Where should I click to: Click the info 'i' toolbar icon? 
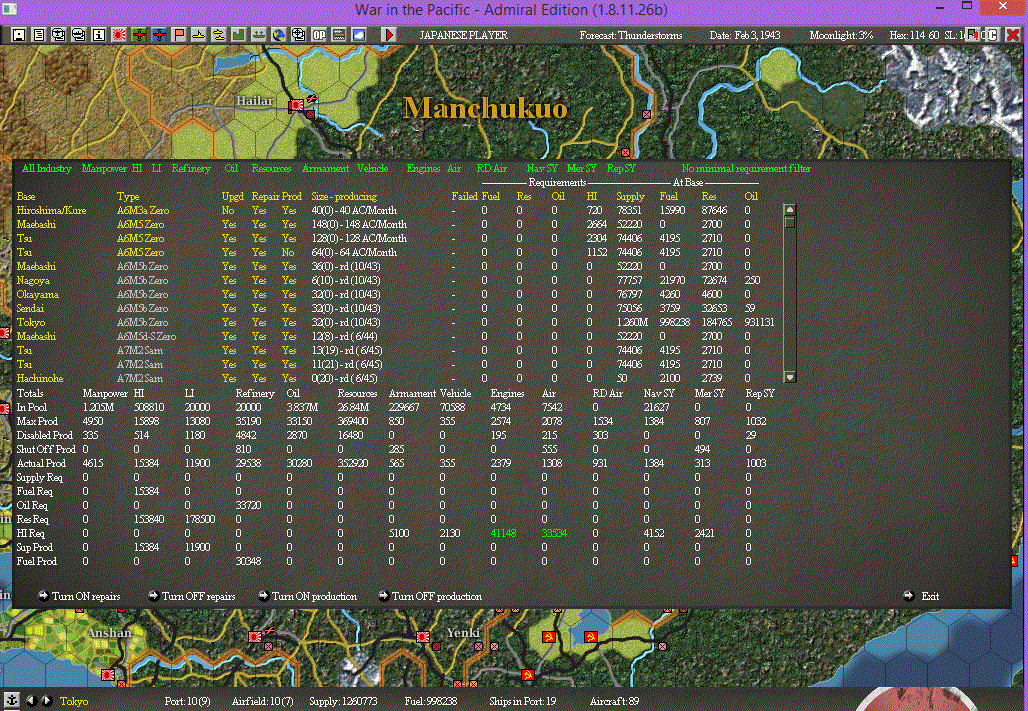coord(98,35)
